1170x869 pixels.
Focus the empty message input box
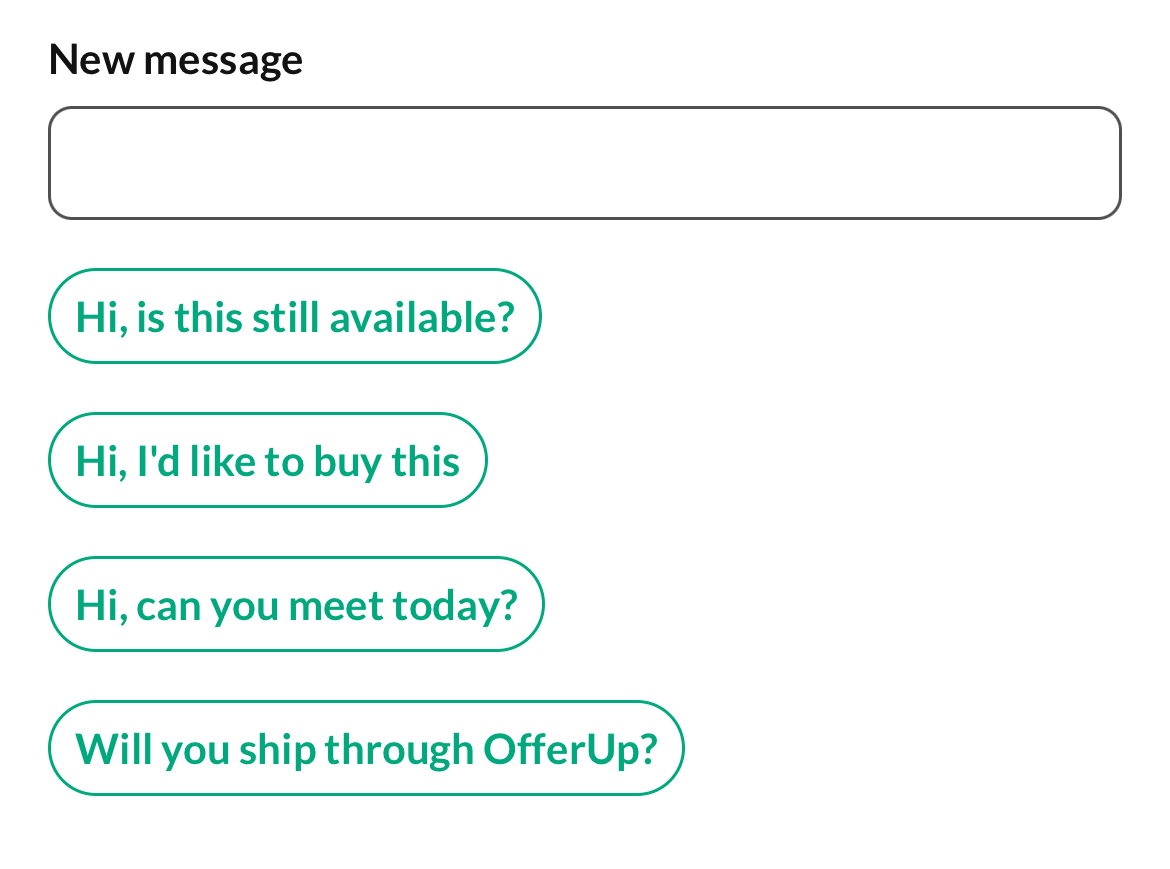[584, 163]
